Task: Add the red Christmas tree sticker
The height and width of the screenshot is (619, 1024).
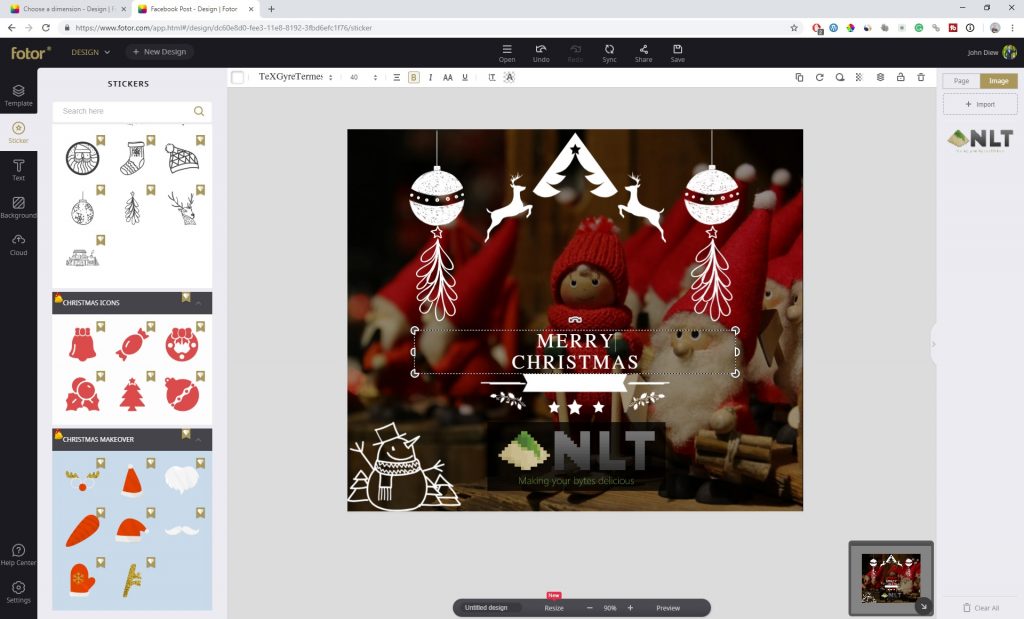Action: pos(132,394)
